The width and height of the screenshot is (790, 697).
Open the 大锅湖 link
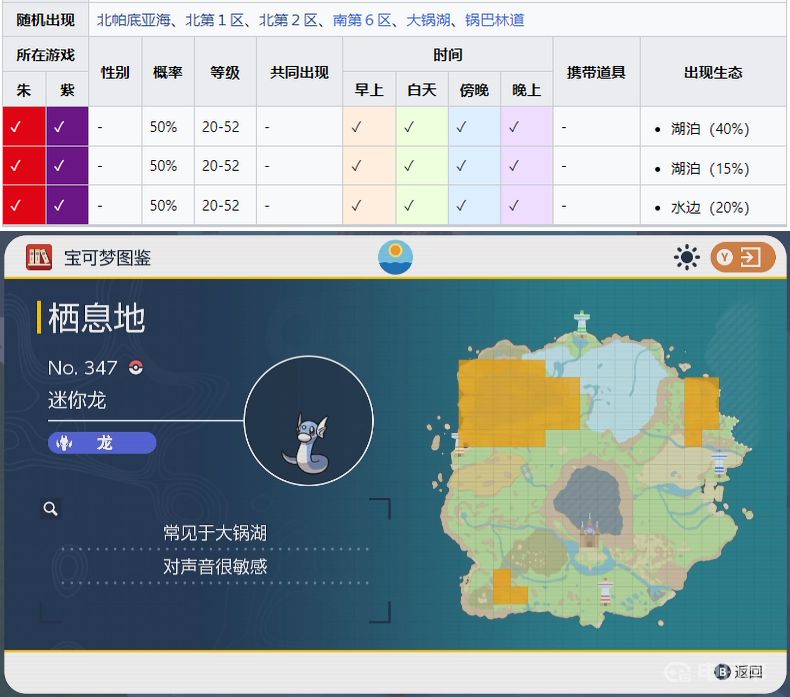pos(428,20)
